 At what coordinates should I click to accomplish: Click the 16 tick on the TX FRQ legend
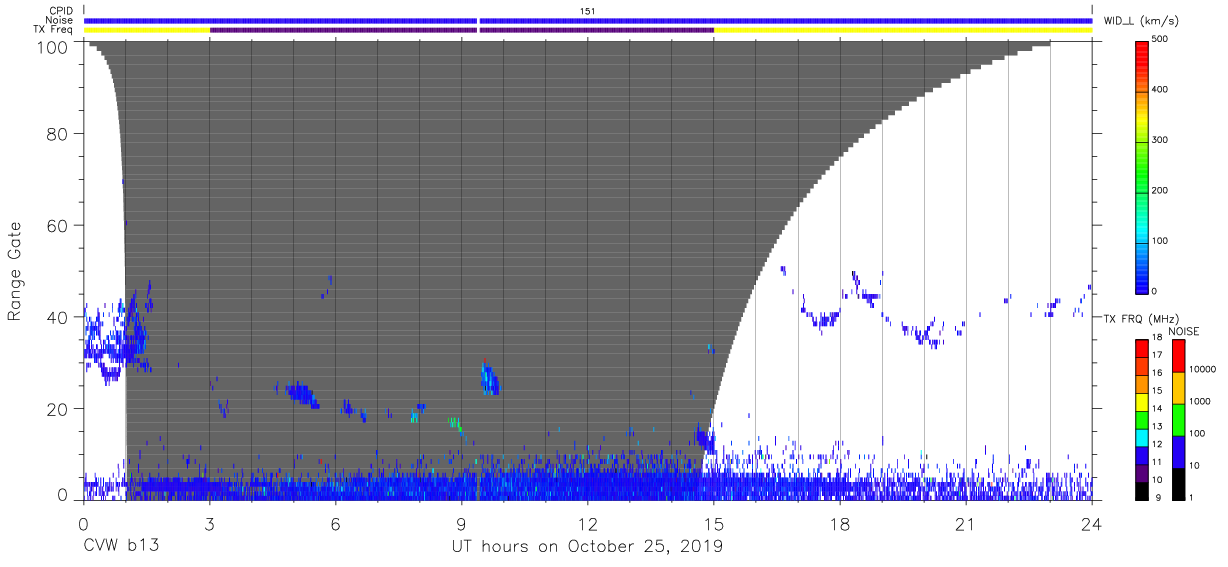pos(1158,373)
